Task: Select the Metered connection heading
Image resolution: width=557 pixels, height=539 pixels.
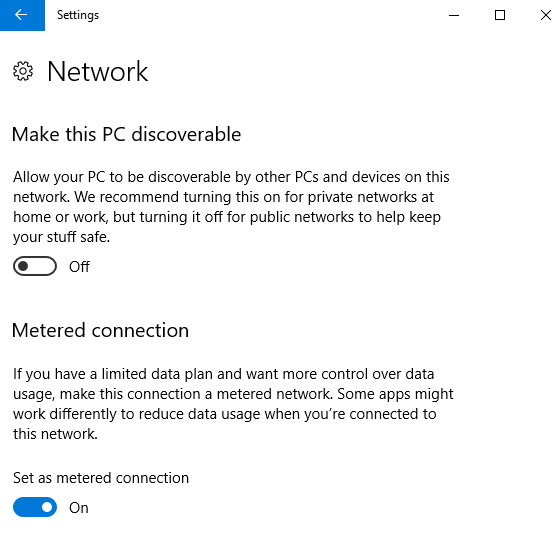Action: pyautogui.click(x=100, y=330)
